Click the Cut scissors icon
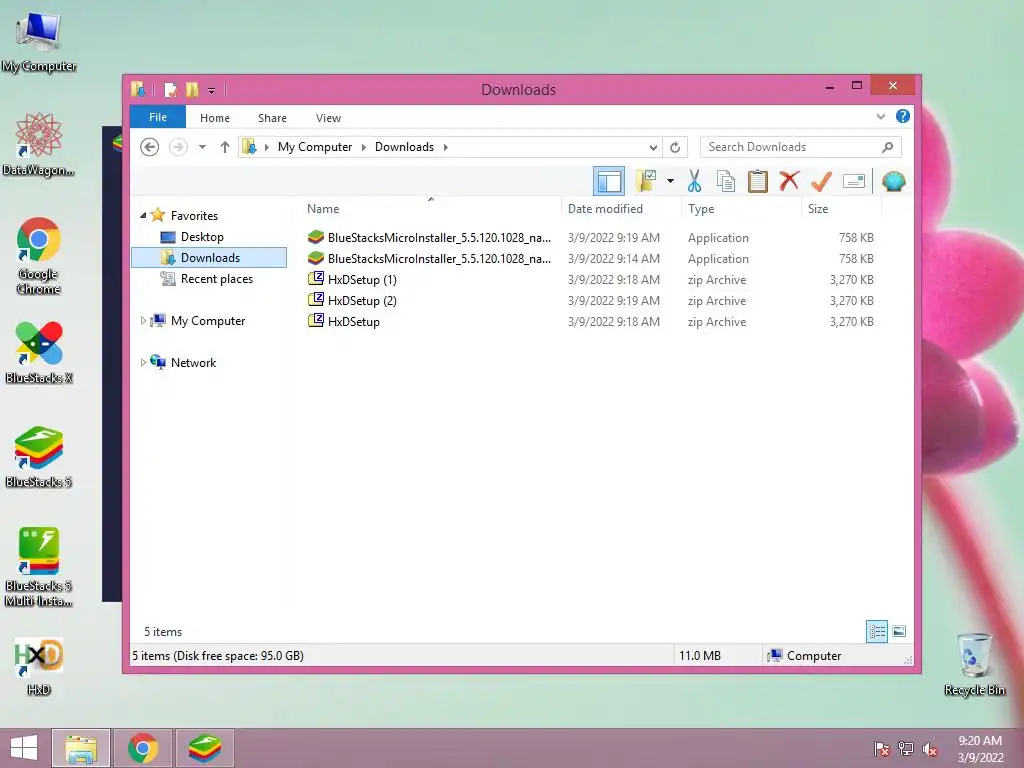 click(694, 181)
